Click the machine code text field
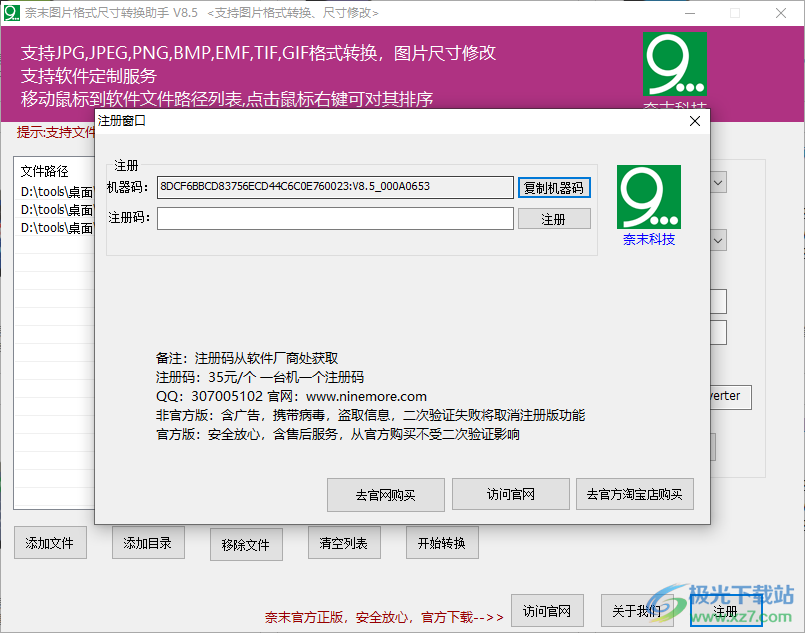The width and height of the screenshot is (805, 633). point(335,187)
